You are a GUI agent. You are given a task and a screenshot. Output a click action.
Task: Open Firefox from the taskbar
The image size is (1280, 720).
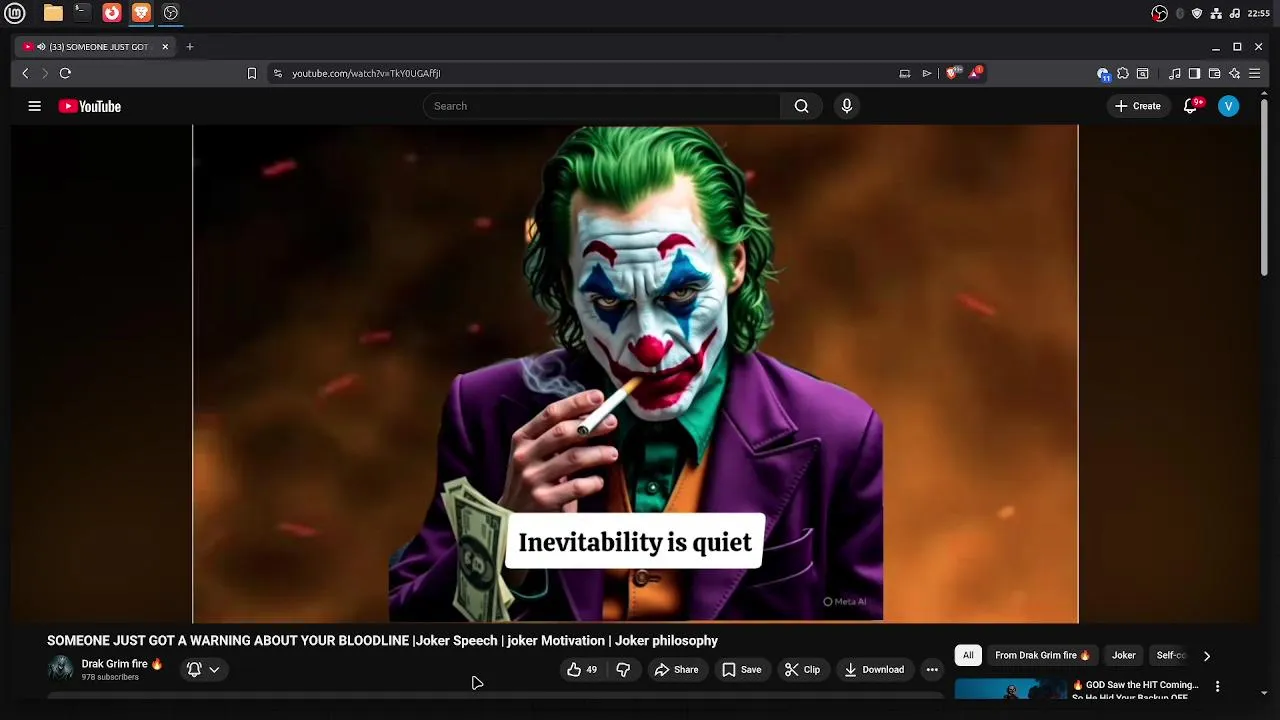pos(112,13)
